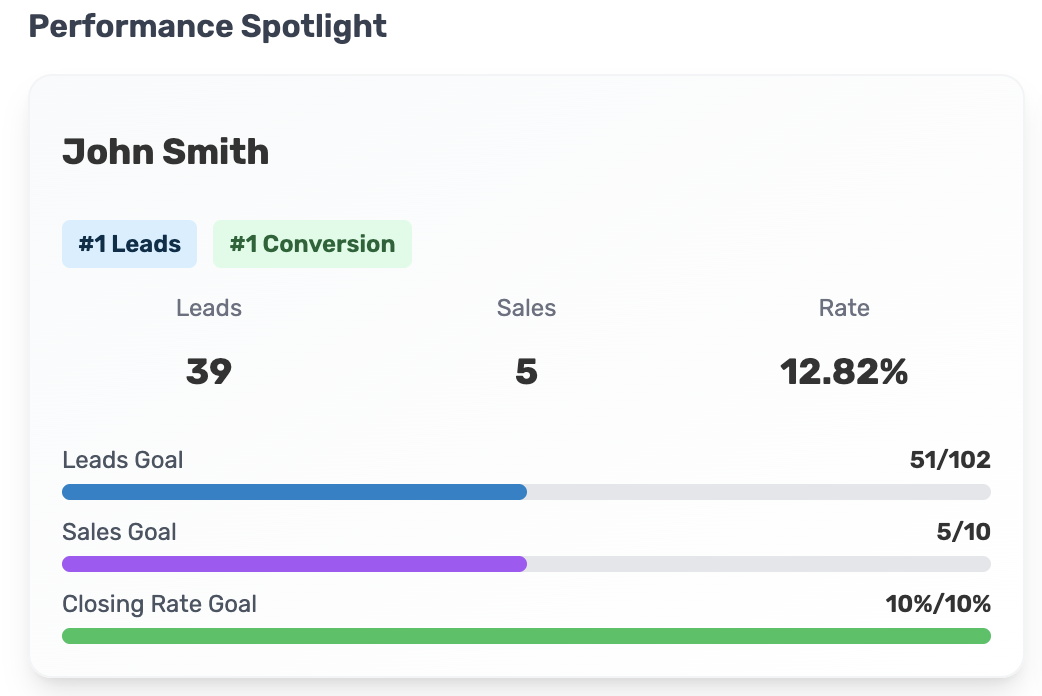Select the 39 leads count value
1042x696 pixels.
209,372
